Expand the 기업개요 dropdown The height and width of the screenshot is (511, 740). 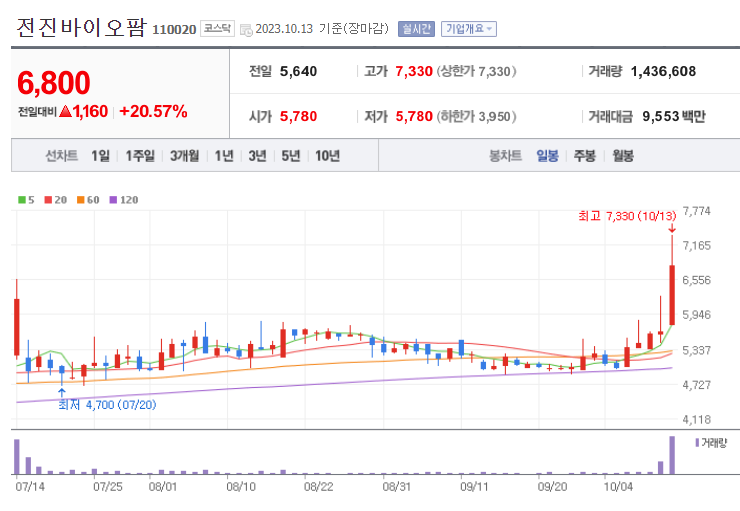(x=469, y=29)
